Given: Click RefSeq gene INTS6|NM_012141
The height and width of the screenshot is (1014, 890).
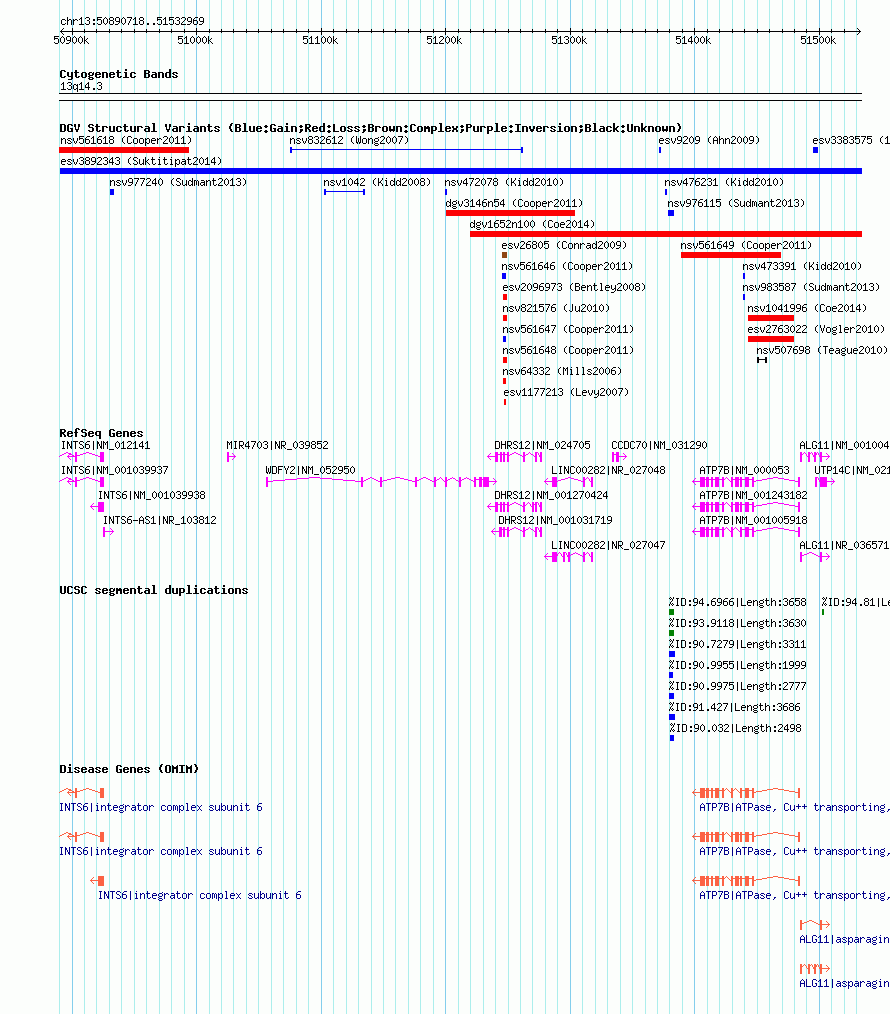Looking at the screenshot, I should [105, 446].
